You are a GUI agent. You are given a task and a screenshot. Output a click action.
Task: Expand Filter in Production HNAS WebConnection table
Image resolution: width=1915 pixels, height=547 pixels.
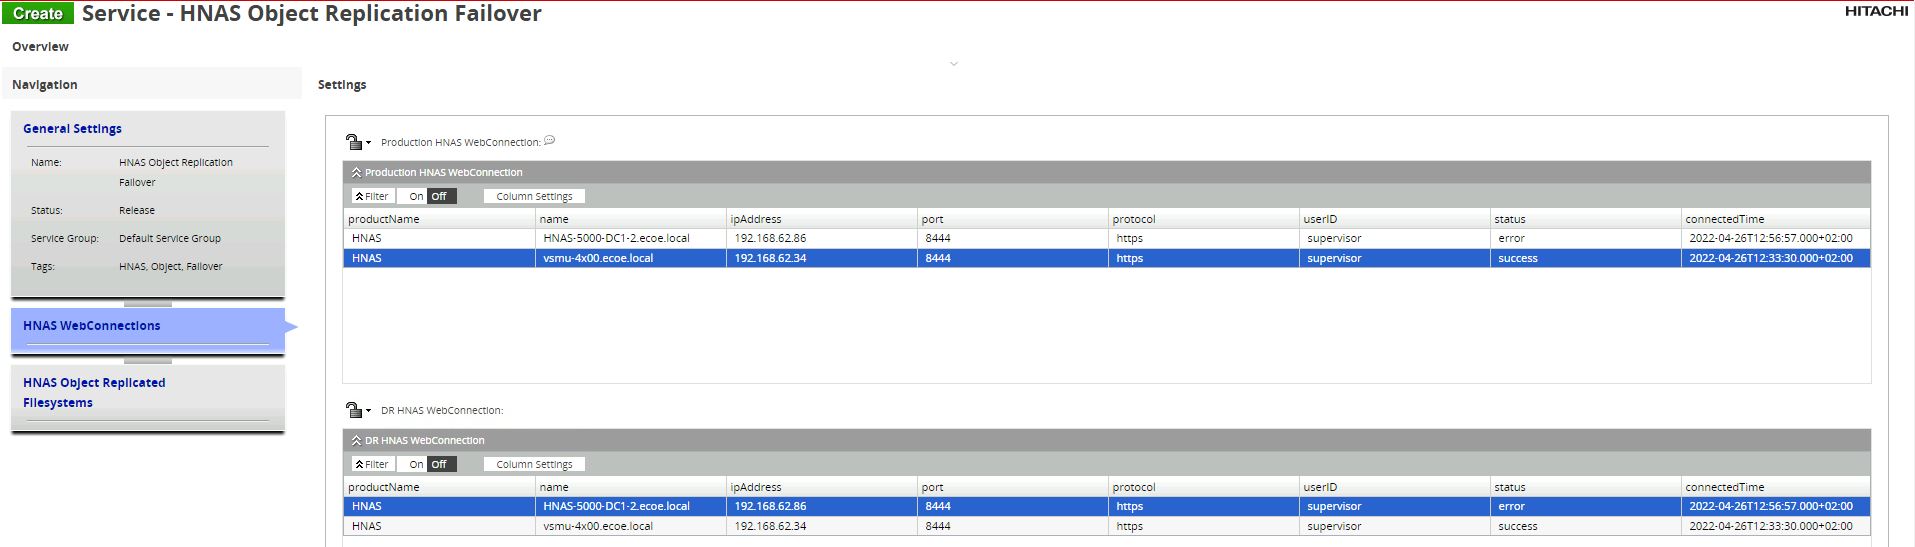(372, 196)
